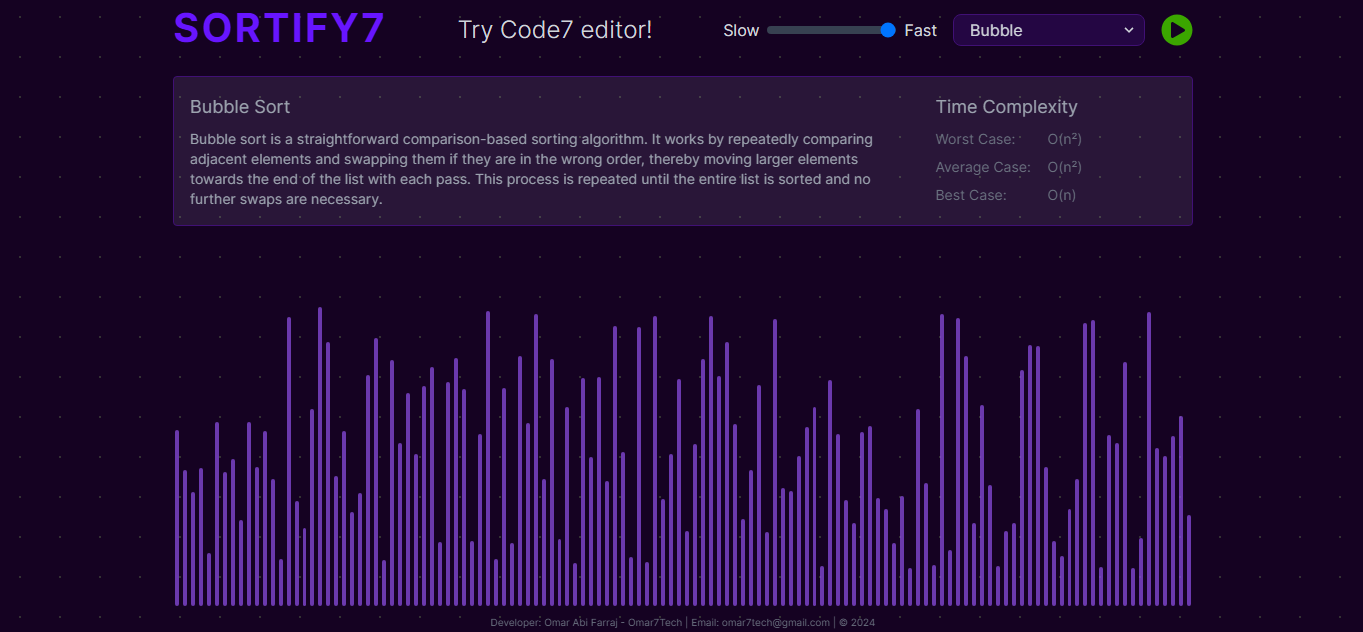Click the Slow speed label
The image size is (1363, 632).
pos(741,30)
